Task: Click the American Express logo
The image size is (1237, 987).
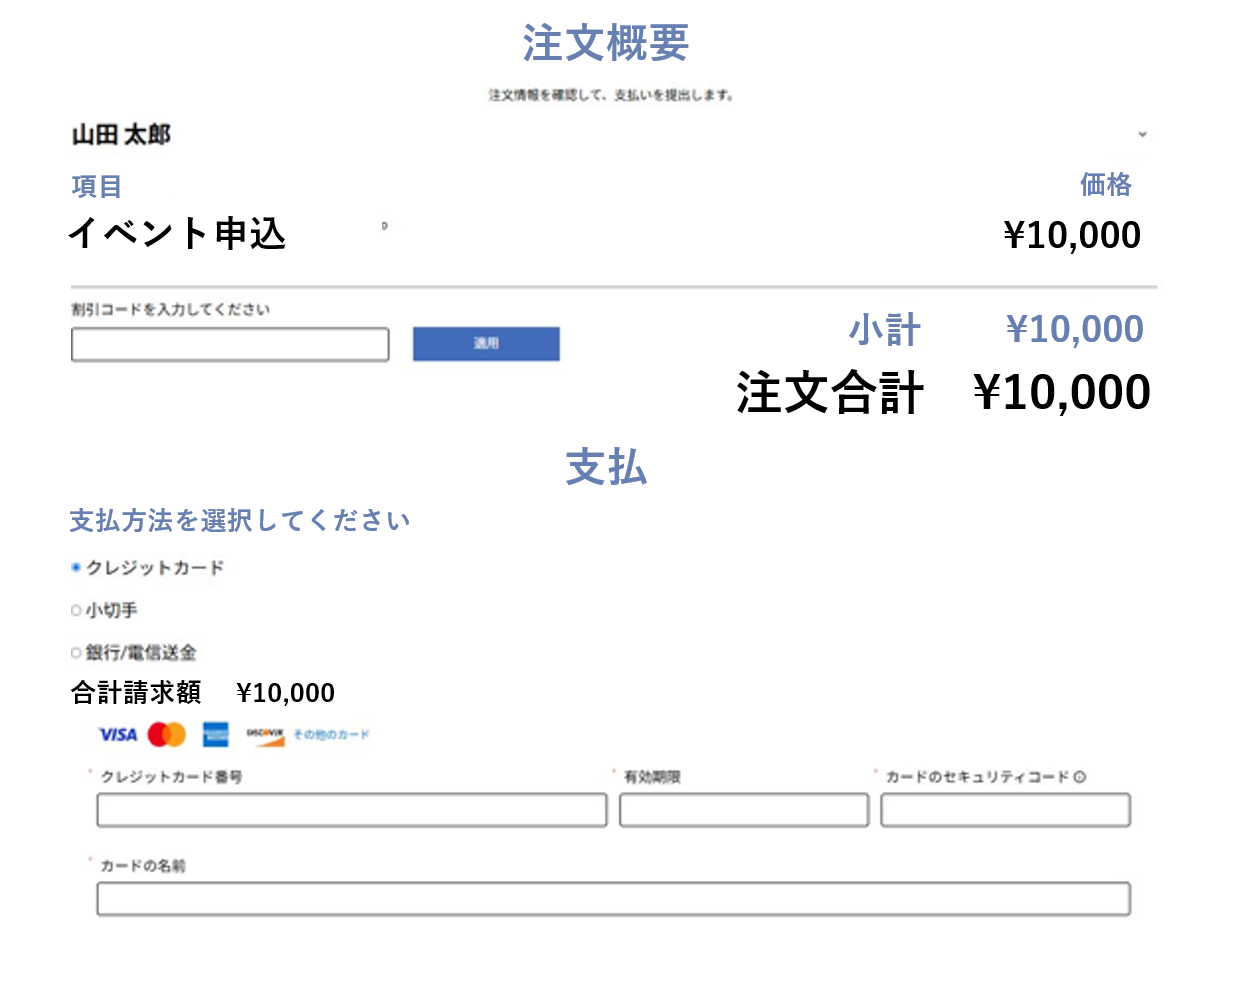Action: coord(216,735)
